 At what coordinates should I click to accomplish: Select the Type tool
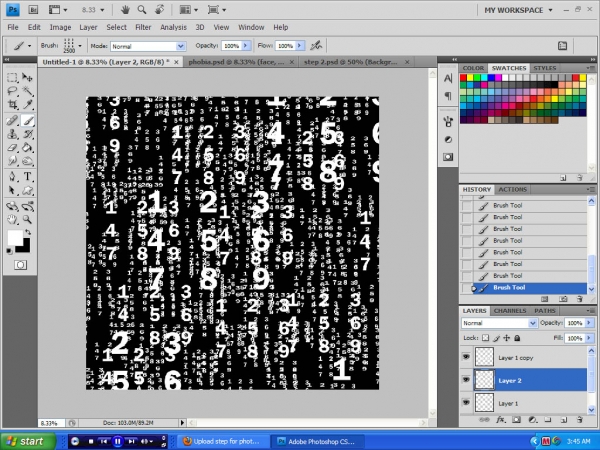pyautogui.click(x=28, y=176)
